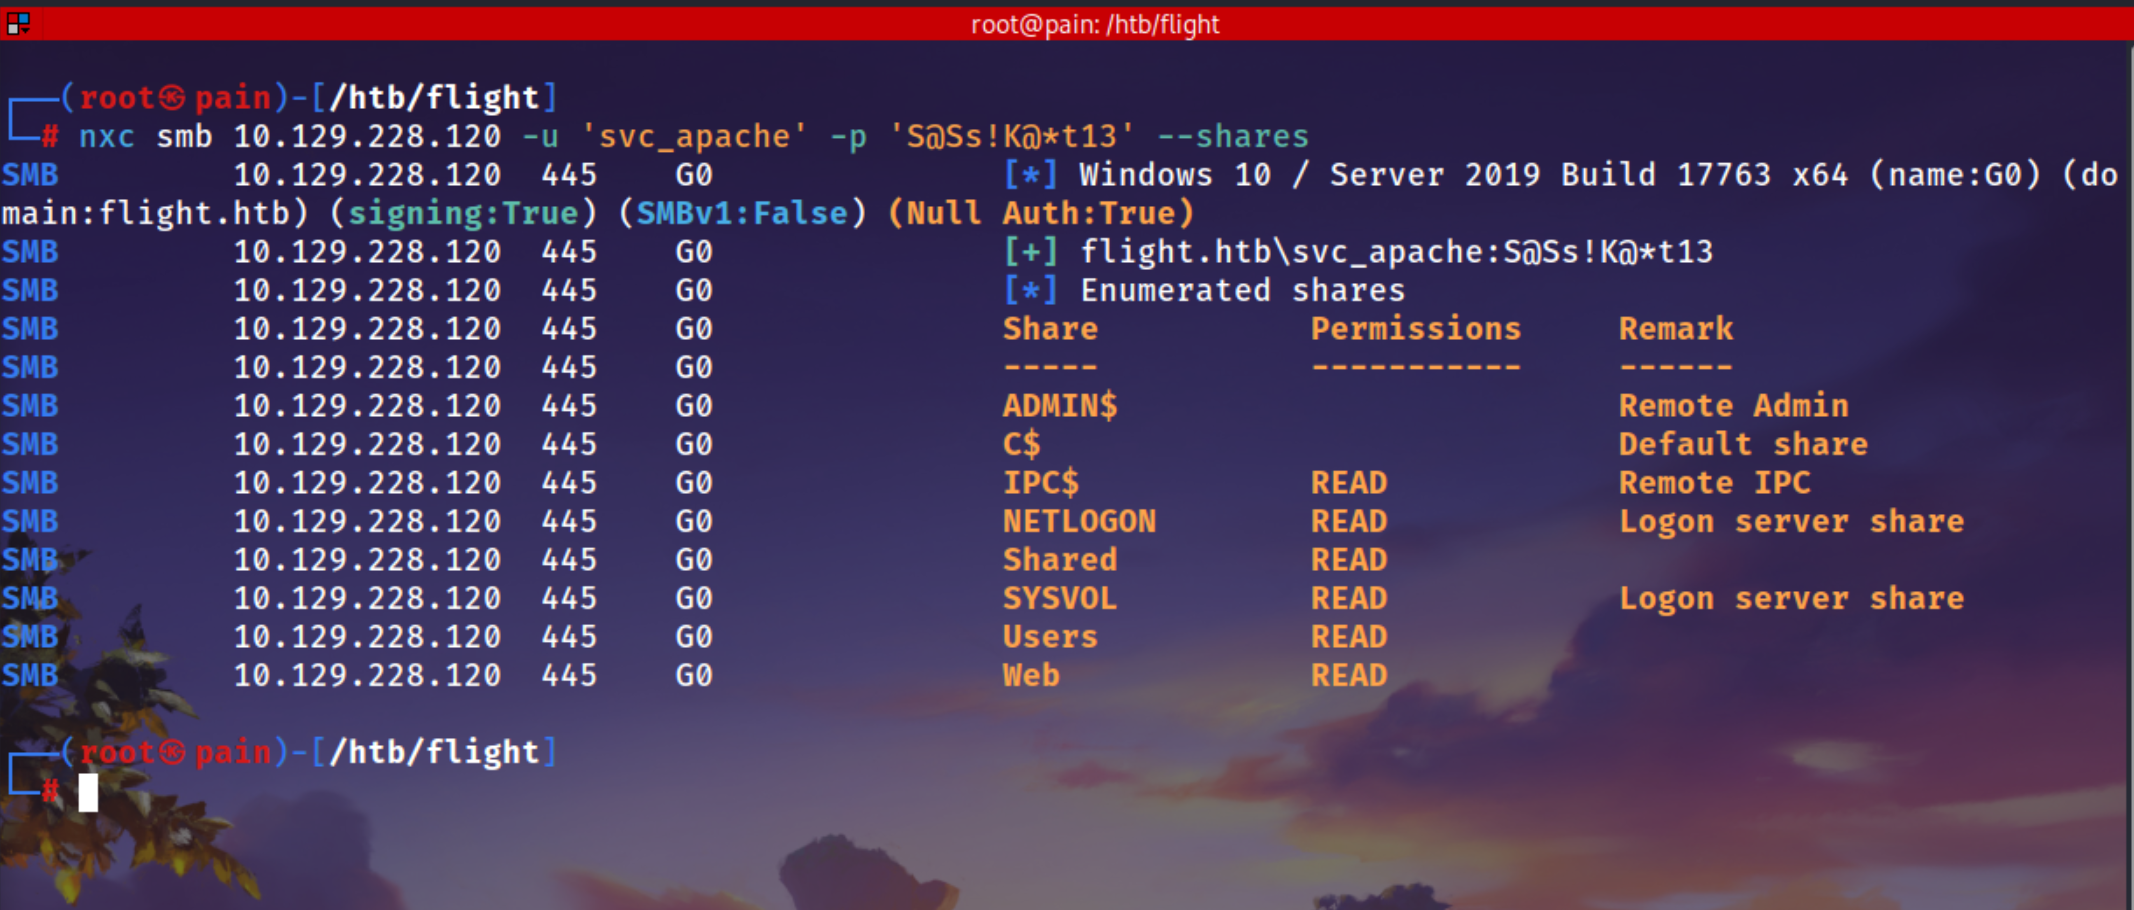Click the Remote Admin remark text
This screenshot has width=2134, height=910.
click(1734, 406)
